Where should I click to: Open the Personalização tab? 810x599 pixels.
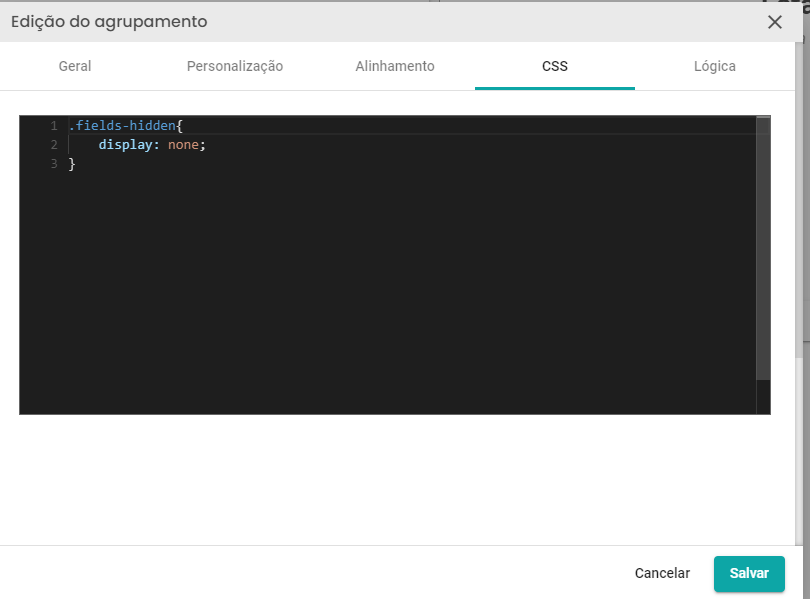(x=235, y=66)
